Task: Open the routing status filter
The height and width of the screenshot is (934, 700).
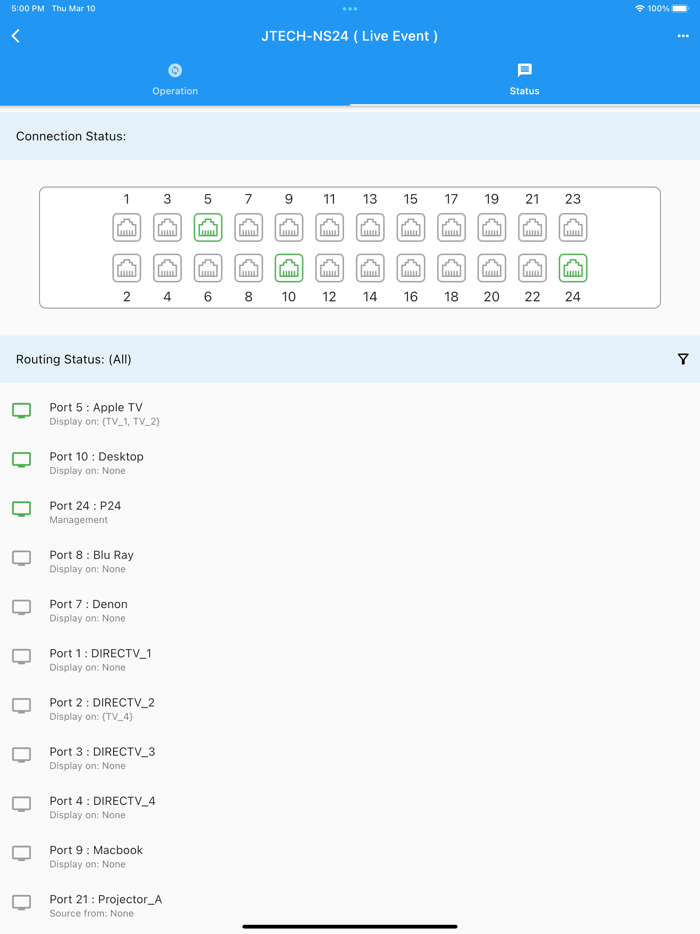Action: (683, 359)
